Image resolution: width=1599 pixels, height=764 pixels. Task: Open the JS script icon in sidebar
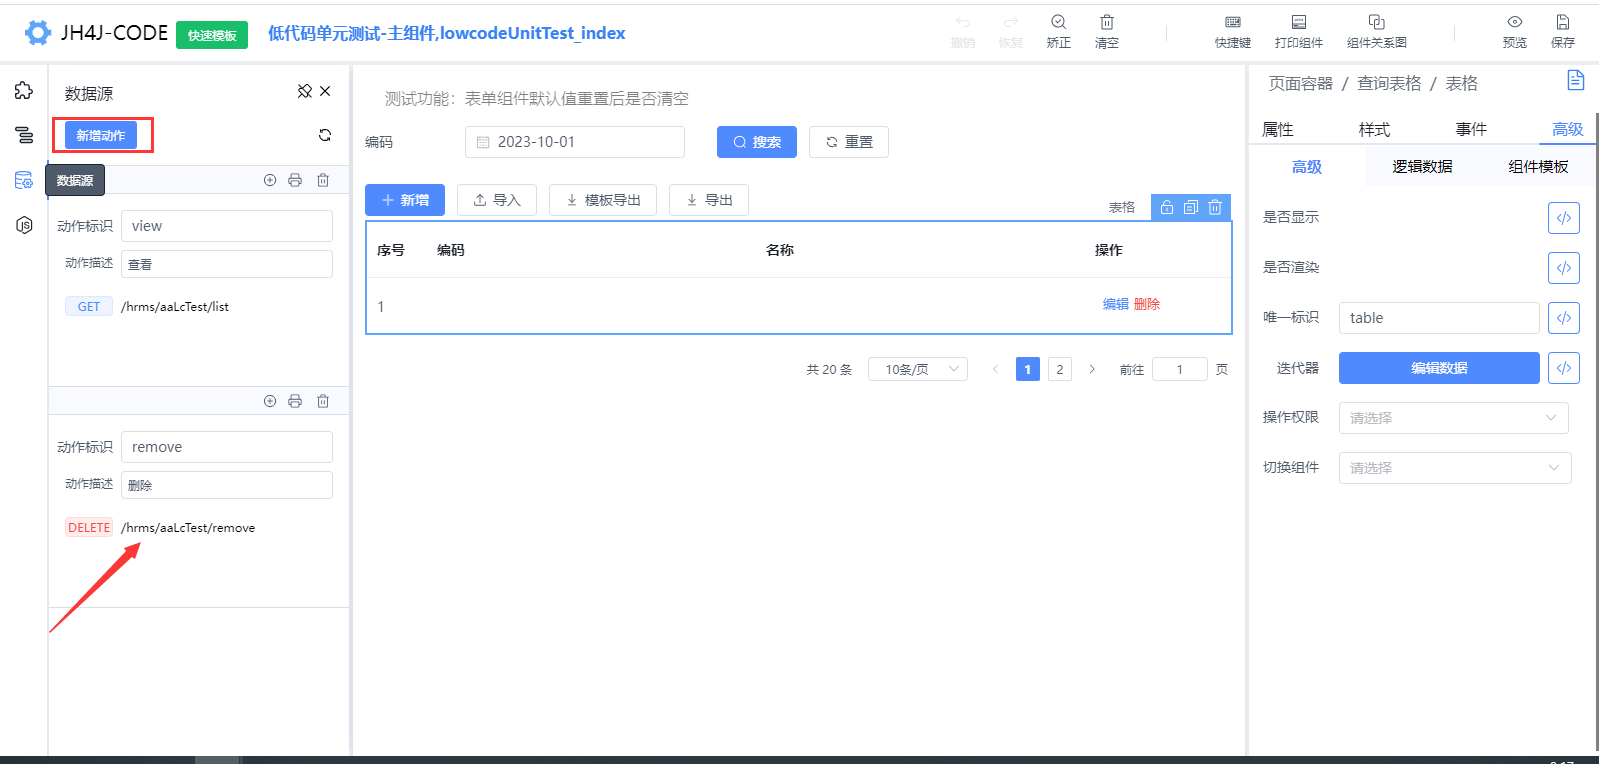pos(24,225)
